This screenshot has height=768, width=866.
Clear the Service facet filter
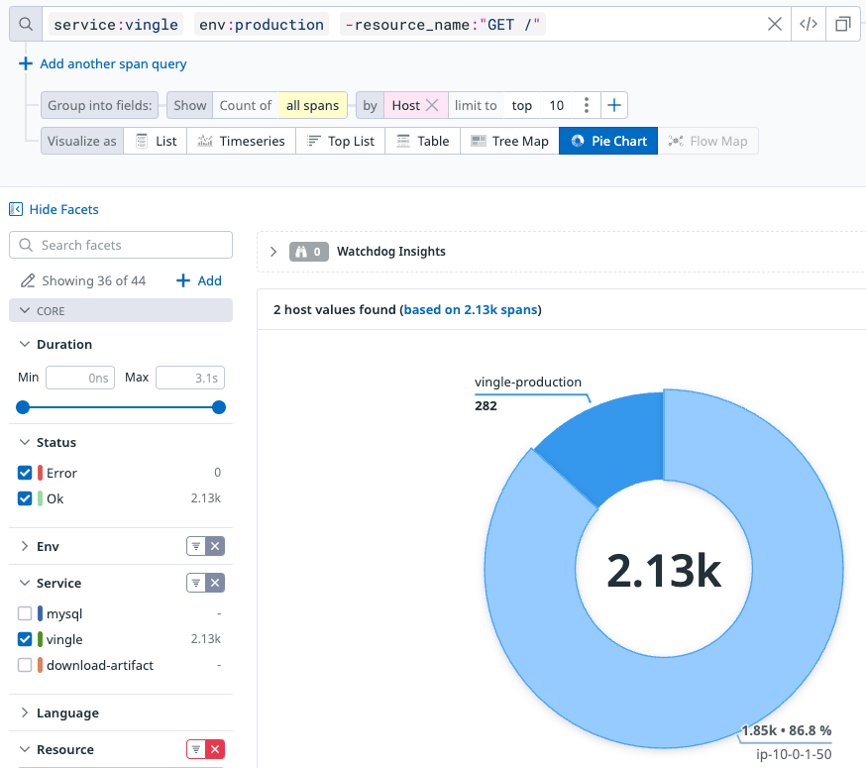[215, 582]
